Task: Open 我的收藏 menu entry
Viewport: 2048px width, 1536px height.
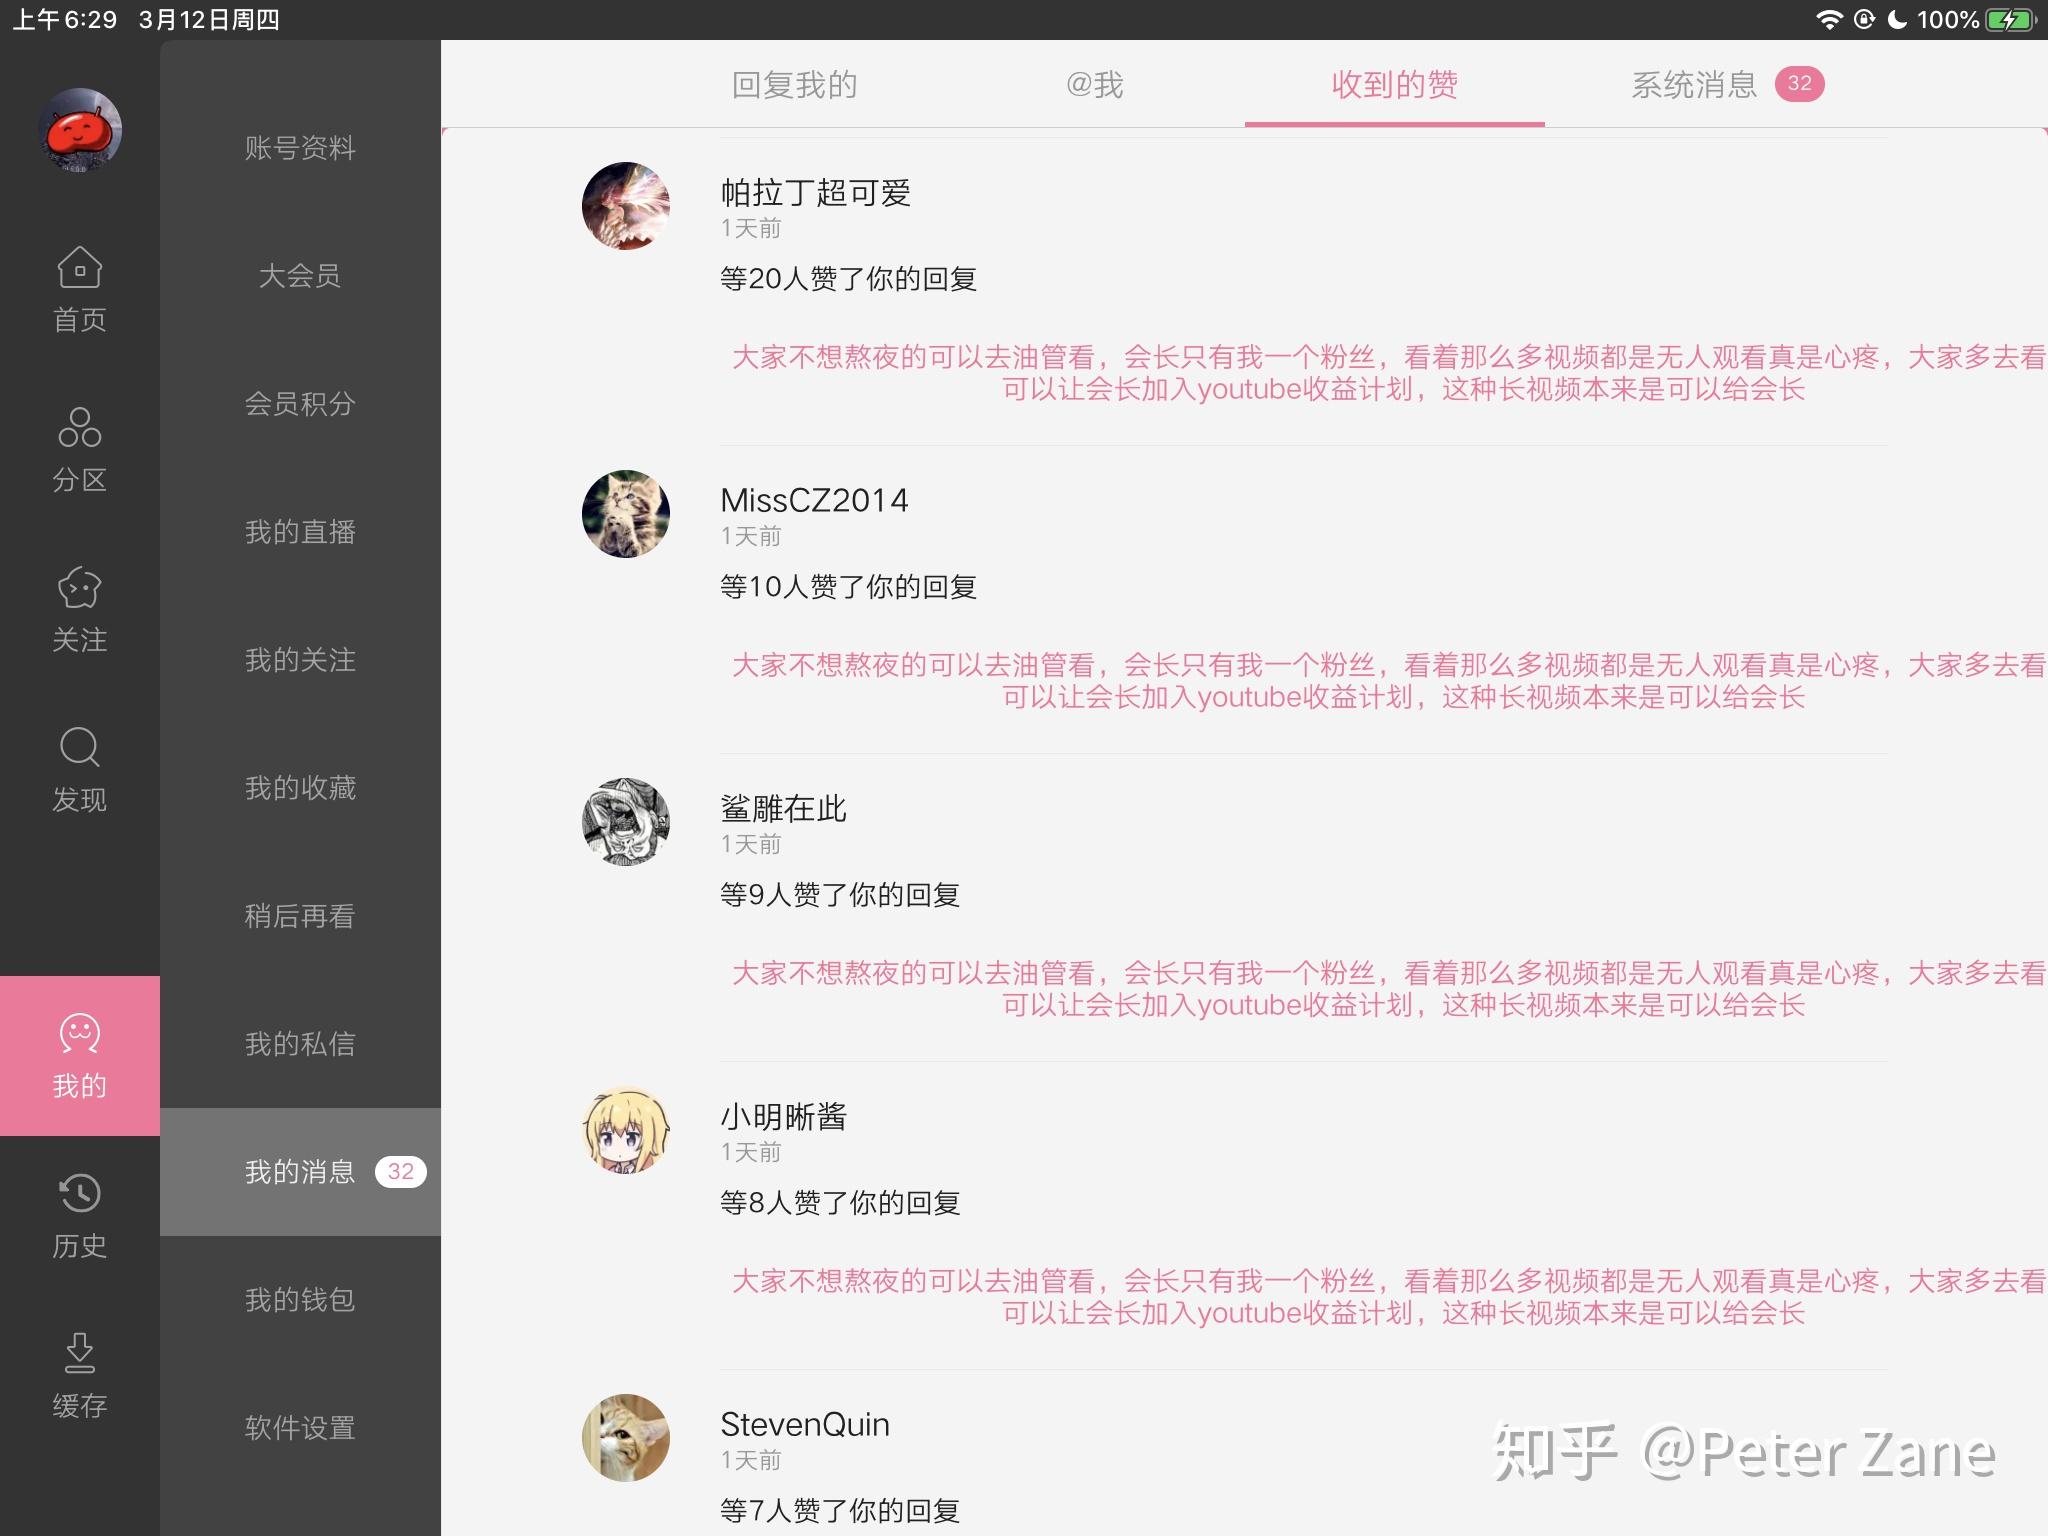Action: click(x=300, y=788)
